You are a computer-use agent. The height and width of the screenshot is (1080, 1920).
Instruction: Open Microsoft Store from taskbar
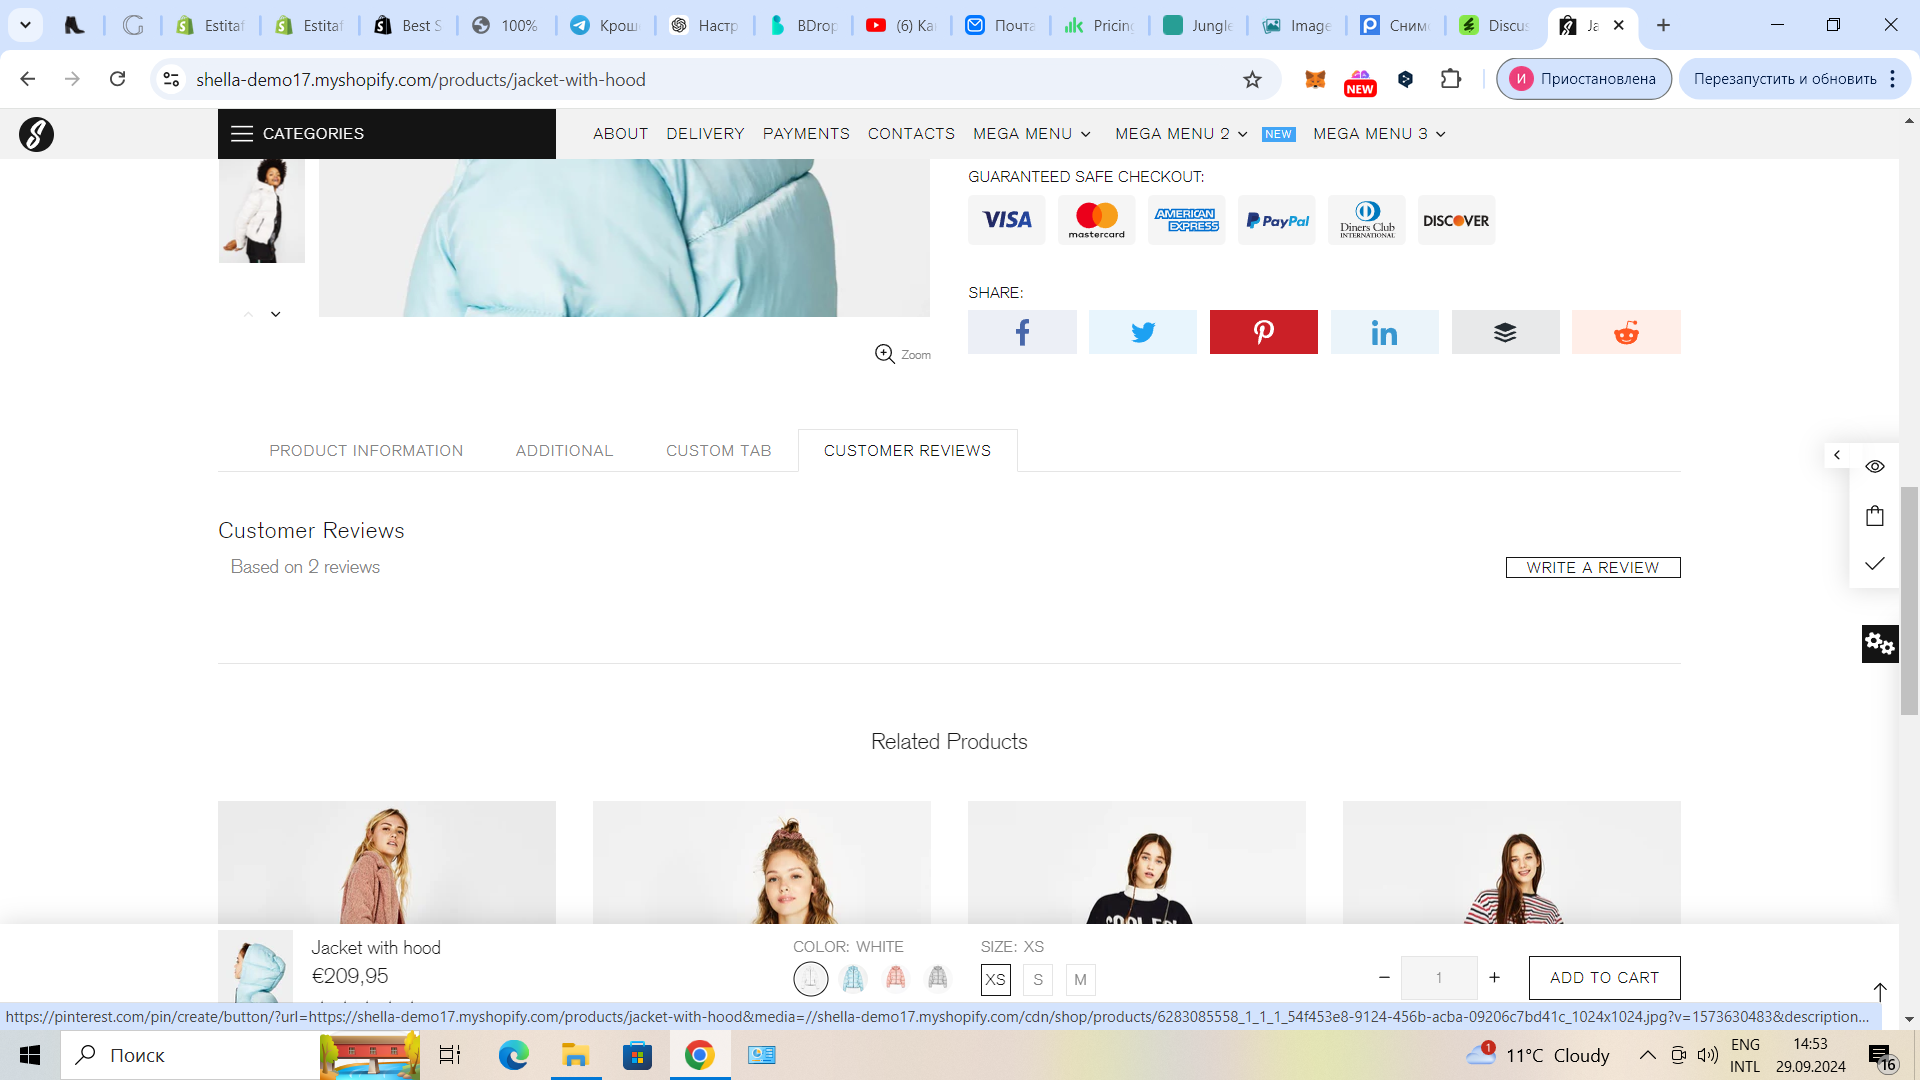point(637,1055)
